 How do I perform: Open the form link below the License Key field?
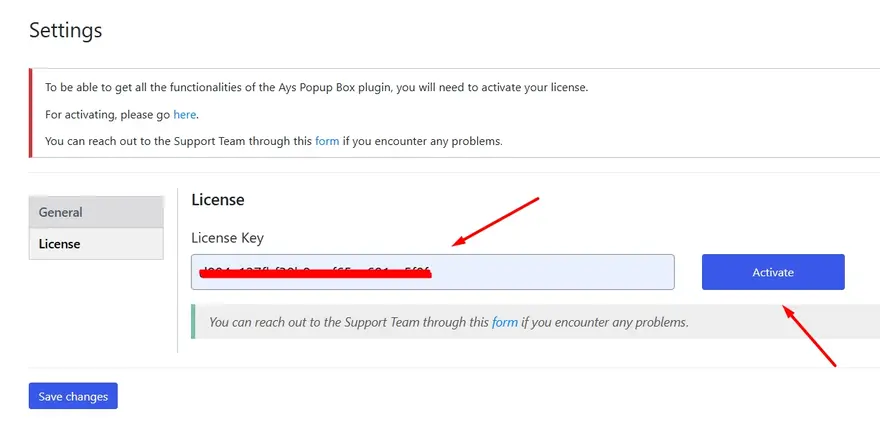tap(504, 322)
